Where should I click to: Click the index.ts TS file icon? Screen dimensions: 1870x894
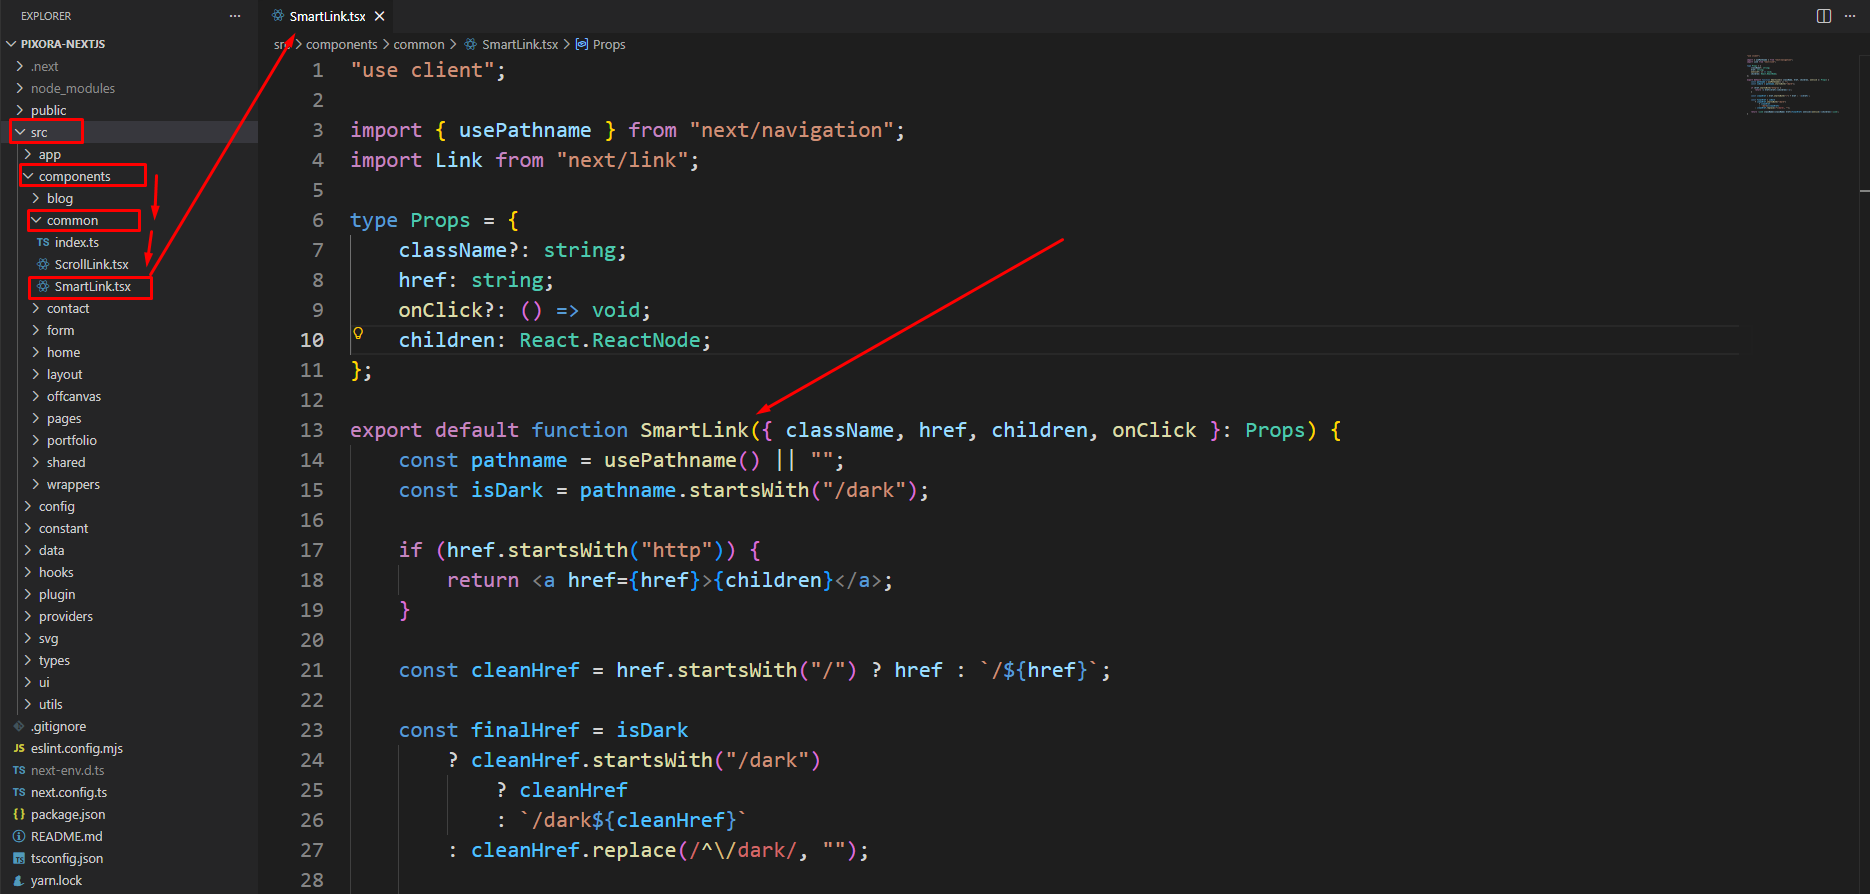tap(43, 242)
